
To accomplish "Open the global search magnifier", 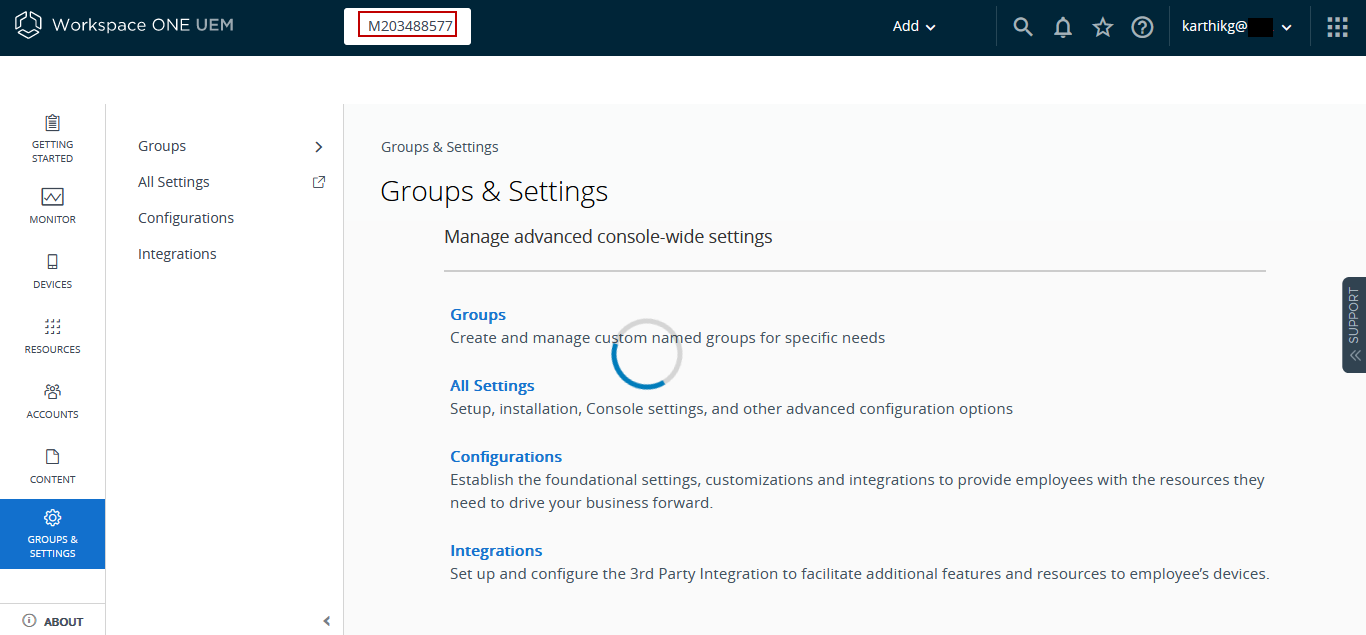I will 1023,27.
